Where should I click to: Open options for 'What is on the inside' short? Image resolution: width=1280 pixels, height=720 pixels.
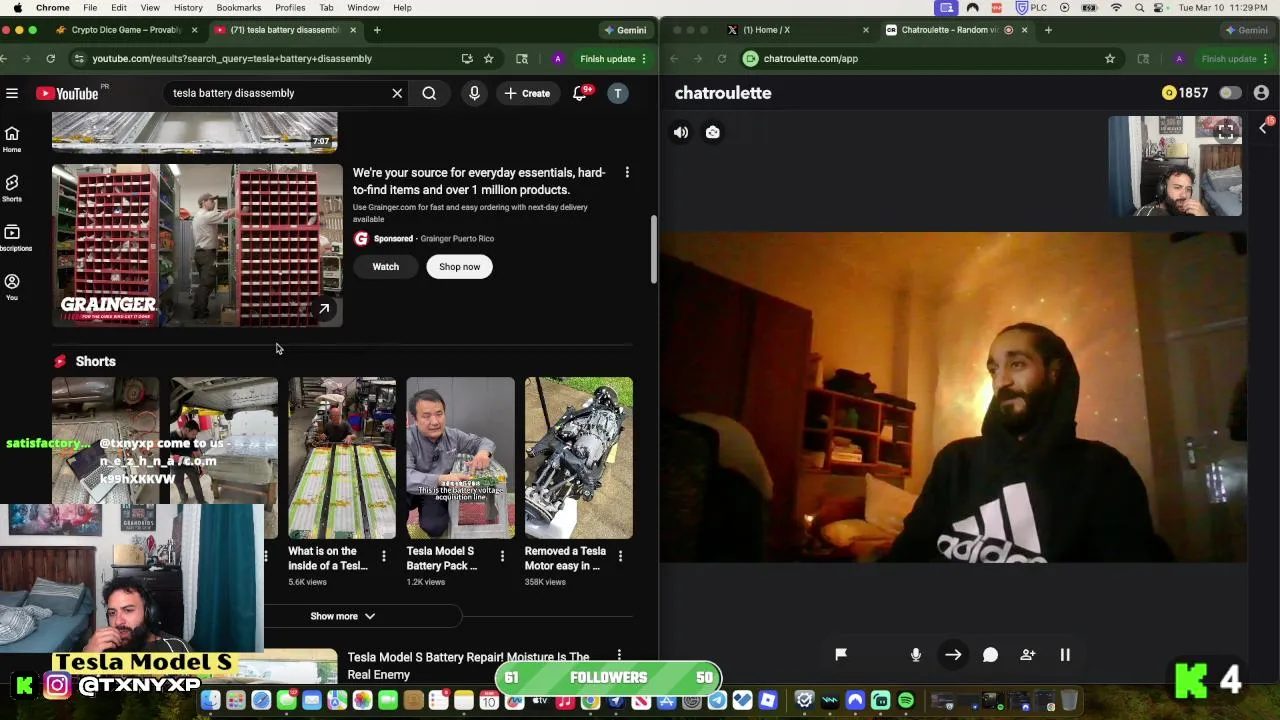[384, 556]
